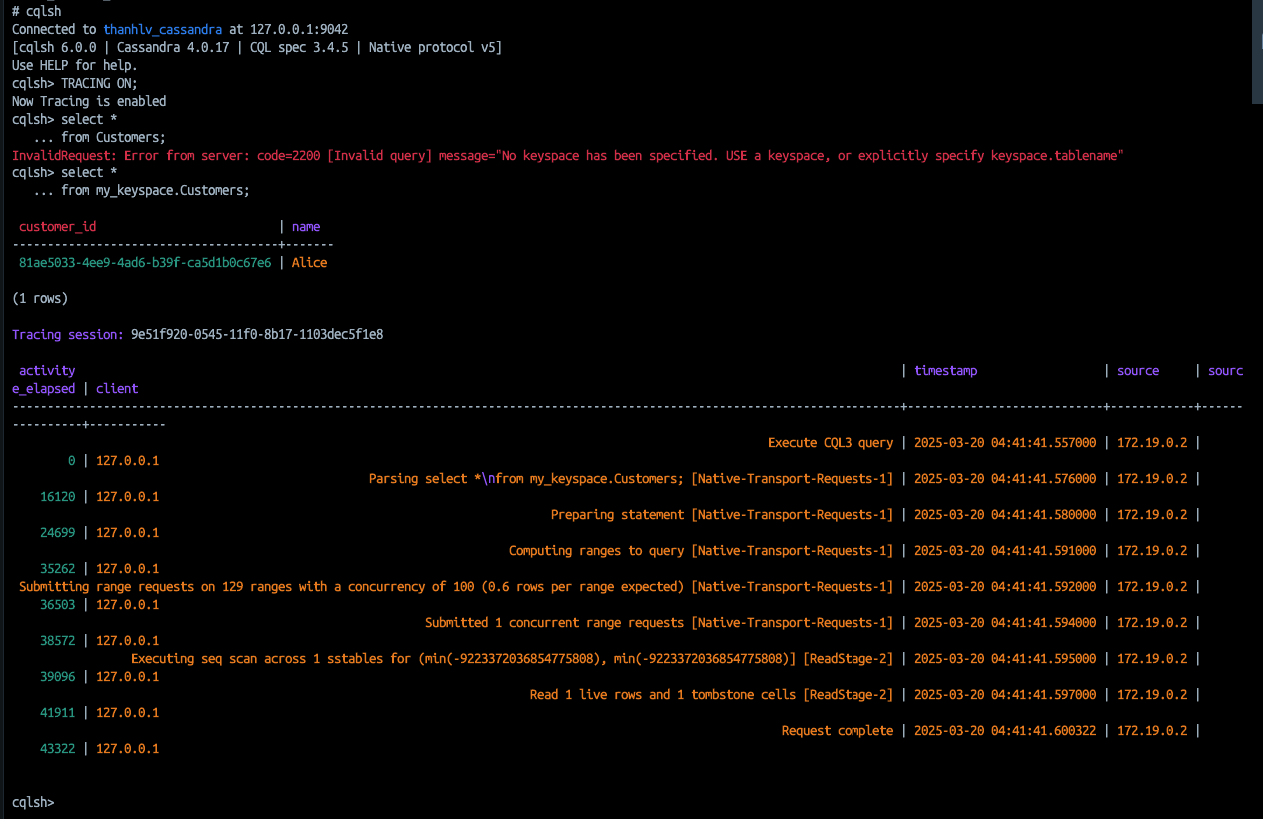Click elapsed value 39096
Image resolution: width=1263 pixels, height=819 pixels.
[x=58, y=678]
